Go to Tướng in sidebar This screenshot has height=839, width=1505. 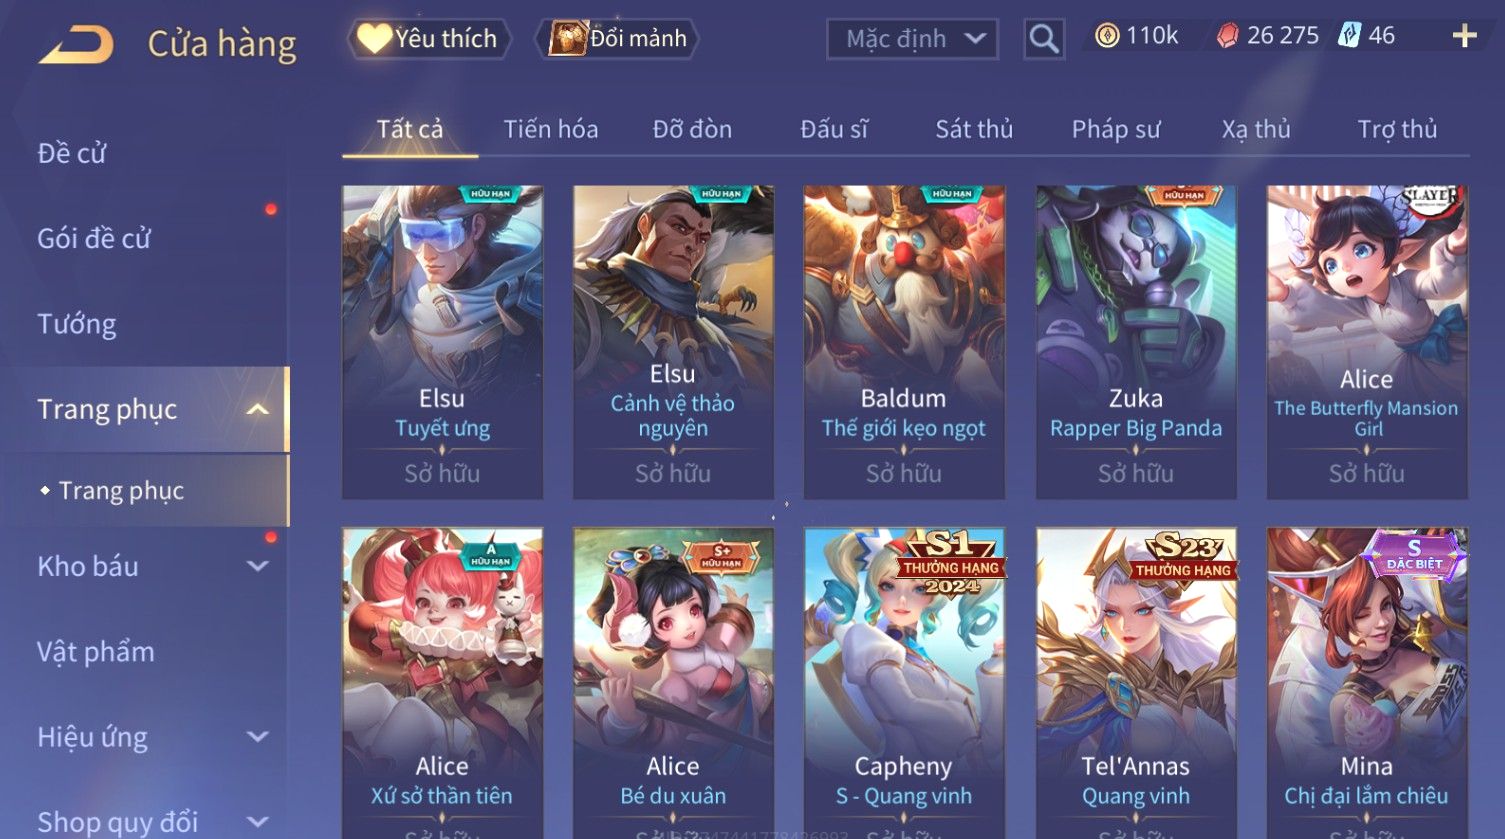point(77,324)
